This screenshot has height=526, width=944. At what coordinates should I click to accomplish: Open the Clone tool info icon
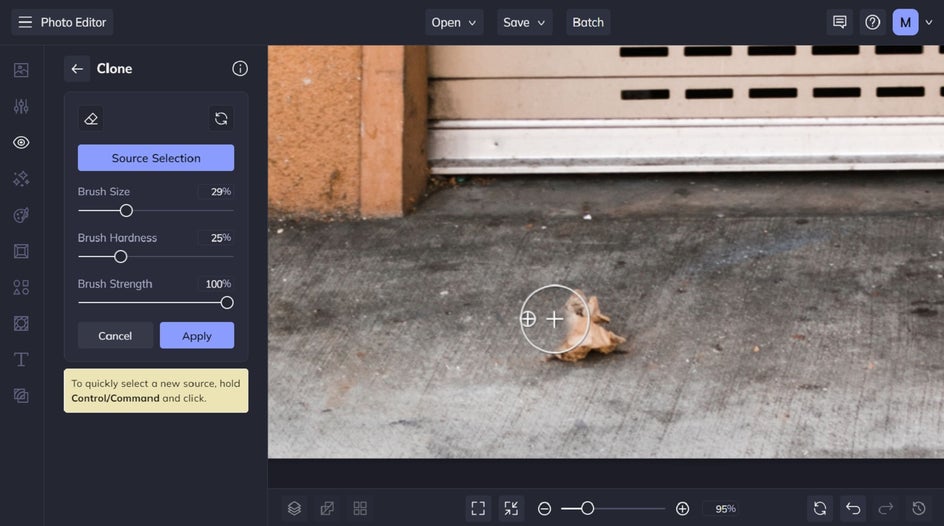[x=240, y=69]
